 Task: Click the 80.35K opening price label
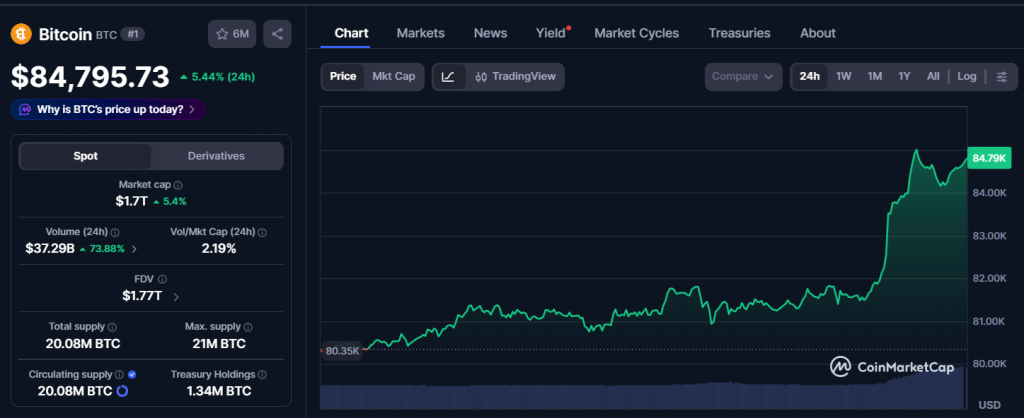[x=342, y=351]
